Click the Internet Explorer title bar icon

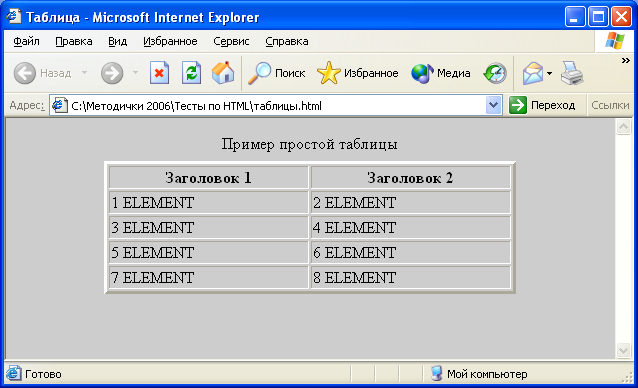click(14, 16)
